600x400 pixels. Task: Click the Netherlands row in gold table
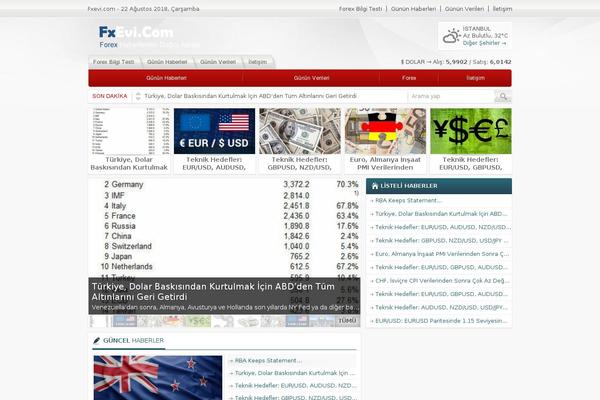coord(230,267)
